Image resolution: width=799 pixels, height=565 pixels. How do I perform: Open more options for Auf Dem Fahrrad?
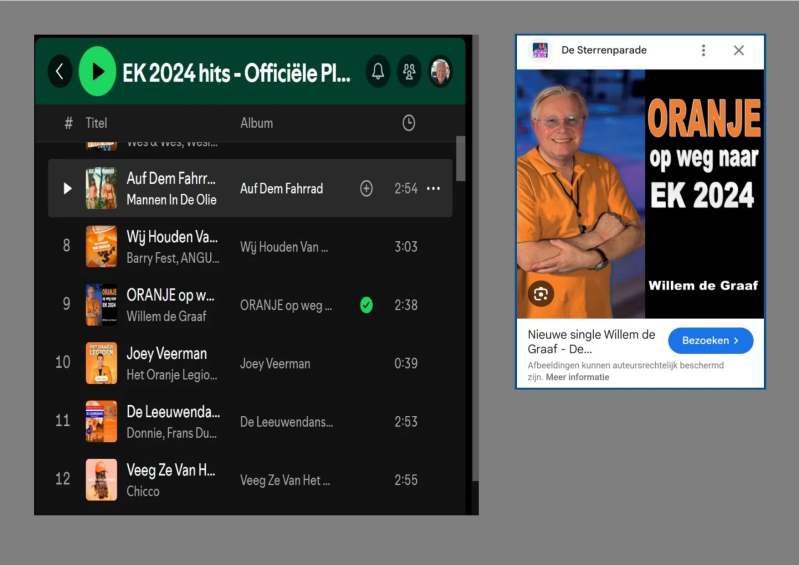tap(433, 189)
